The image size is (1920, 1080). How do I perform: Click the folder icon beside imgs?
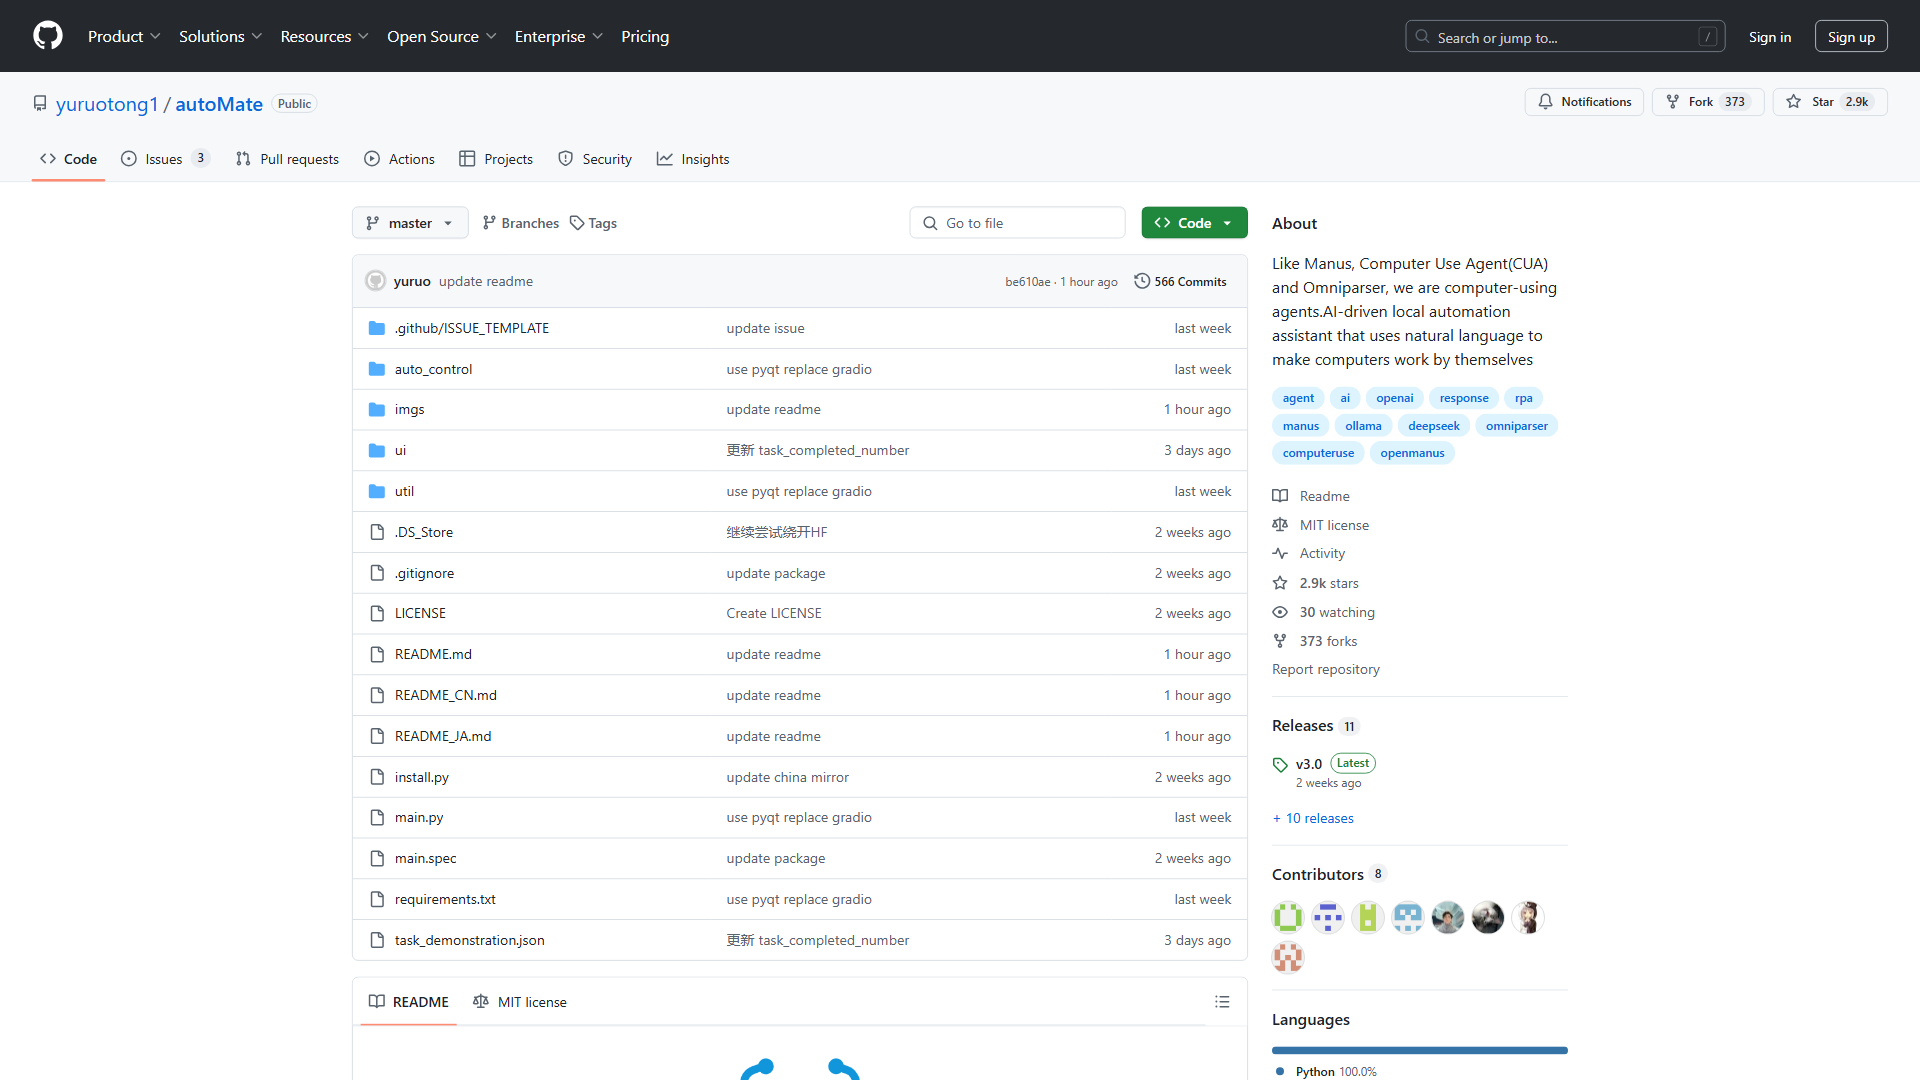377,410
